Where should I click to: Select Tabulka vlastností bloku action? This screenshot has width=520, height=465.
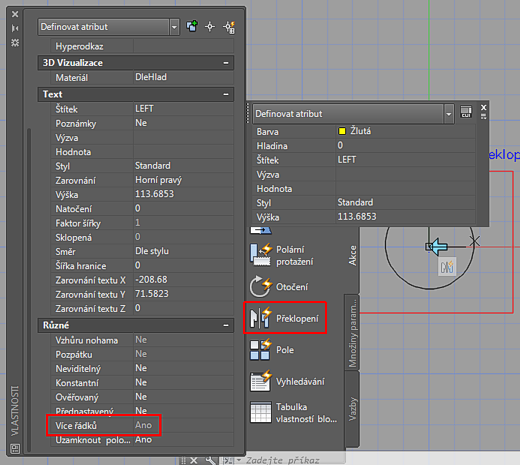(x=294, y=413)
